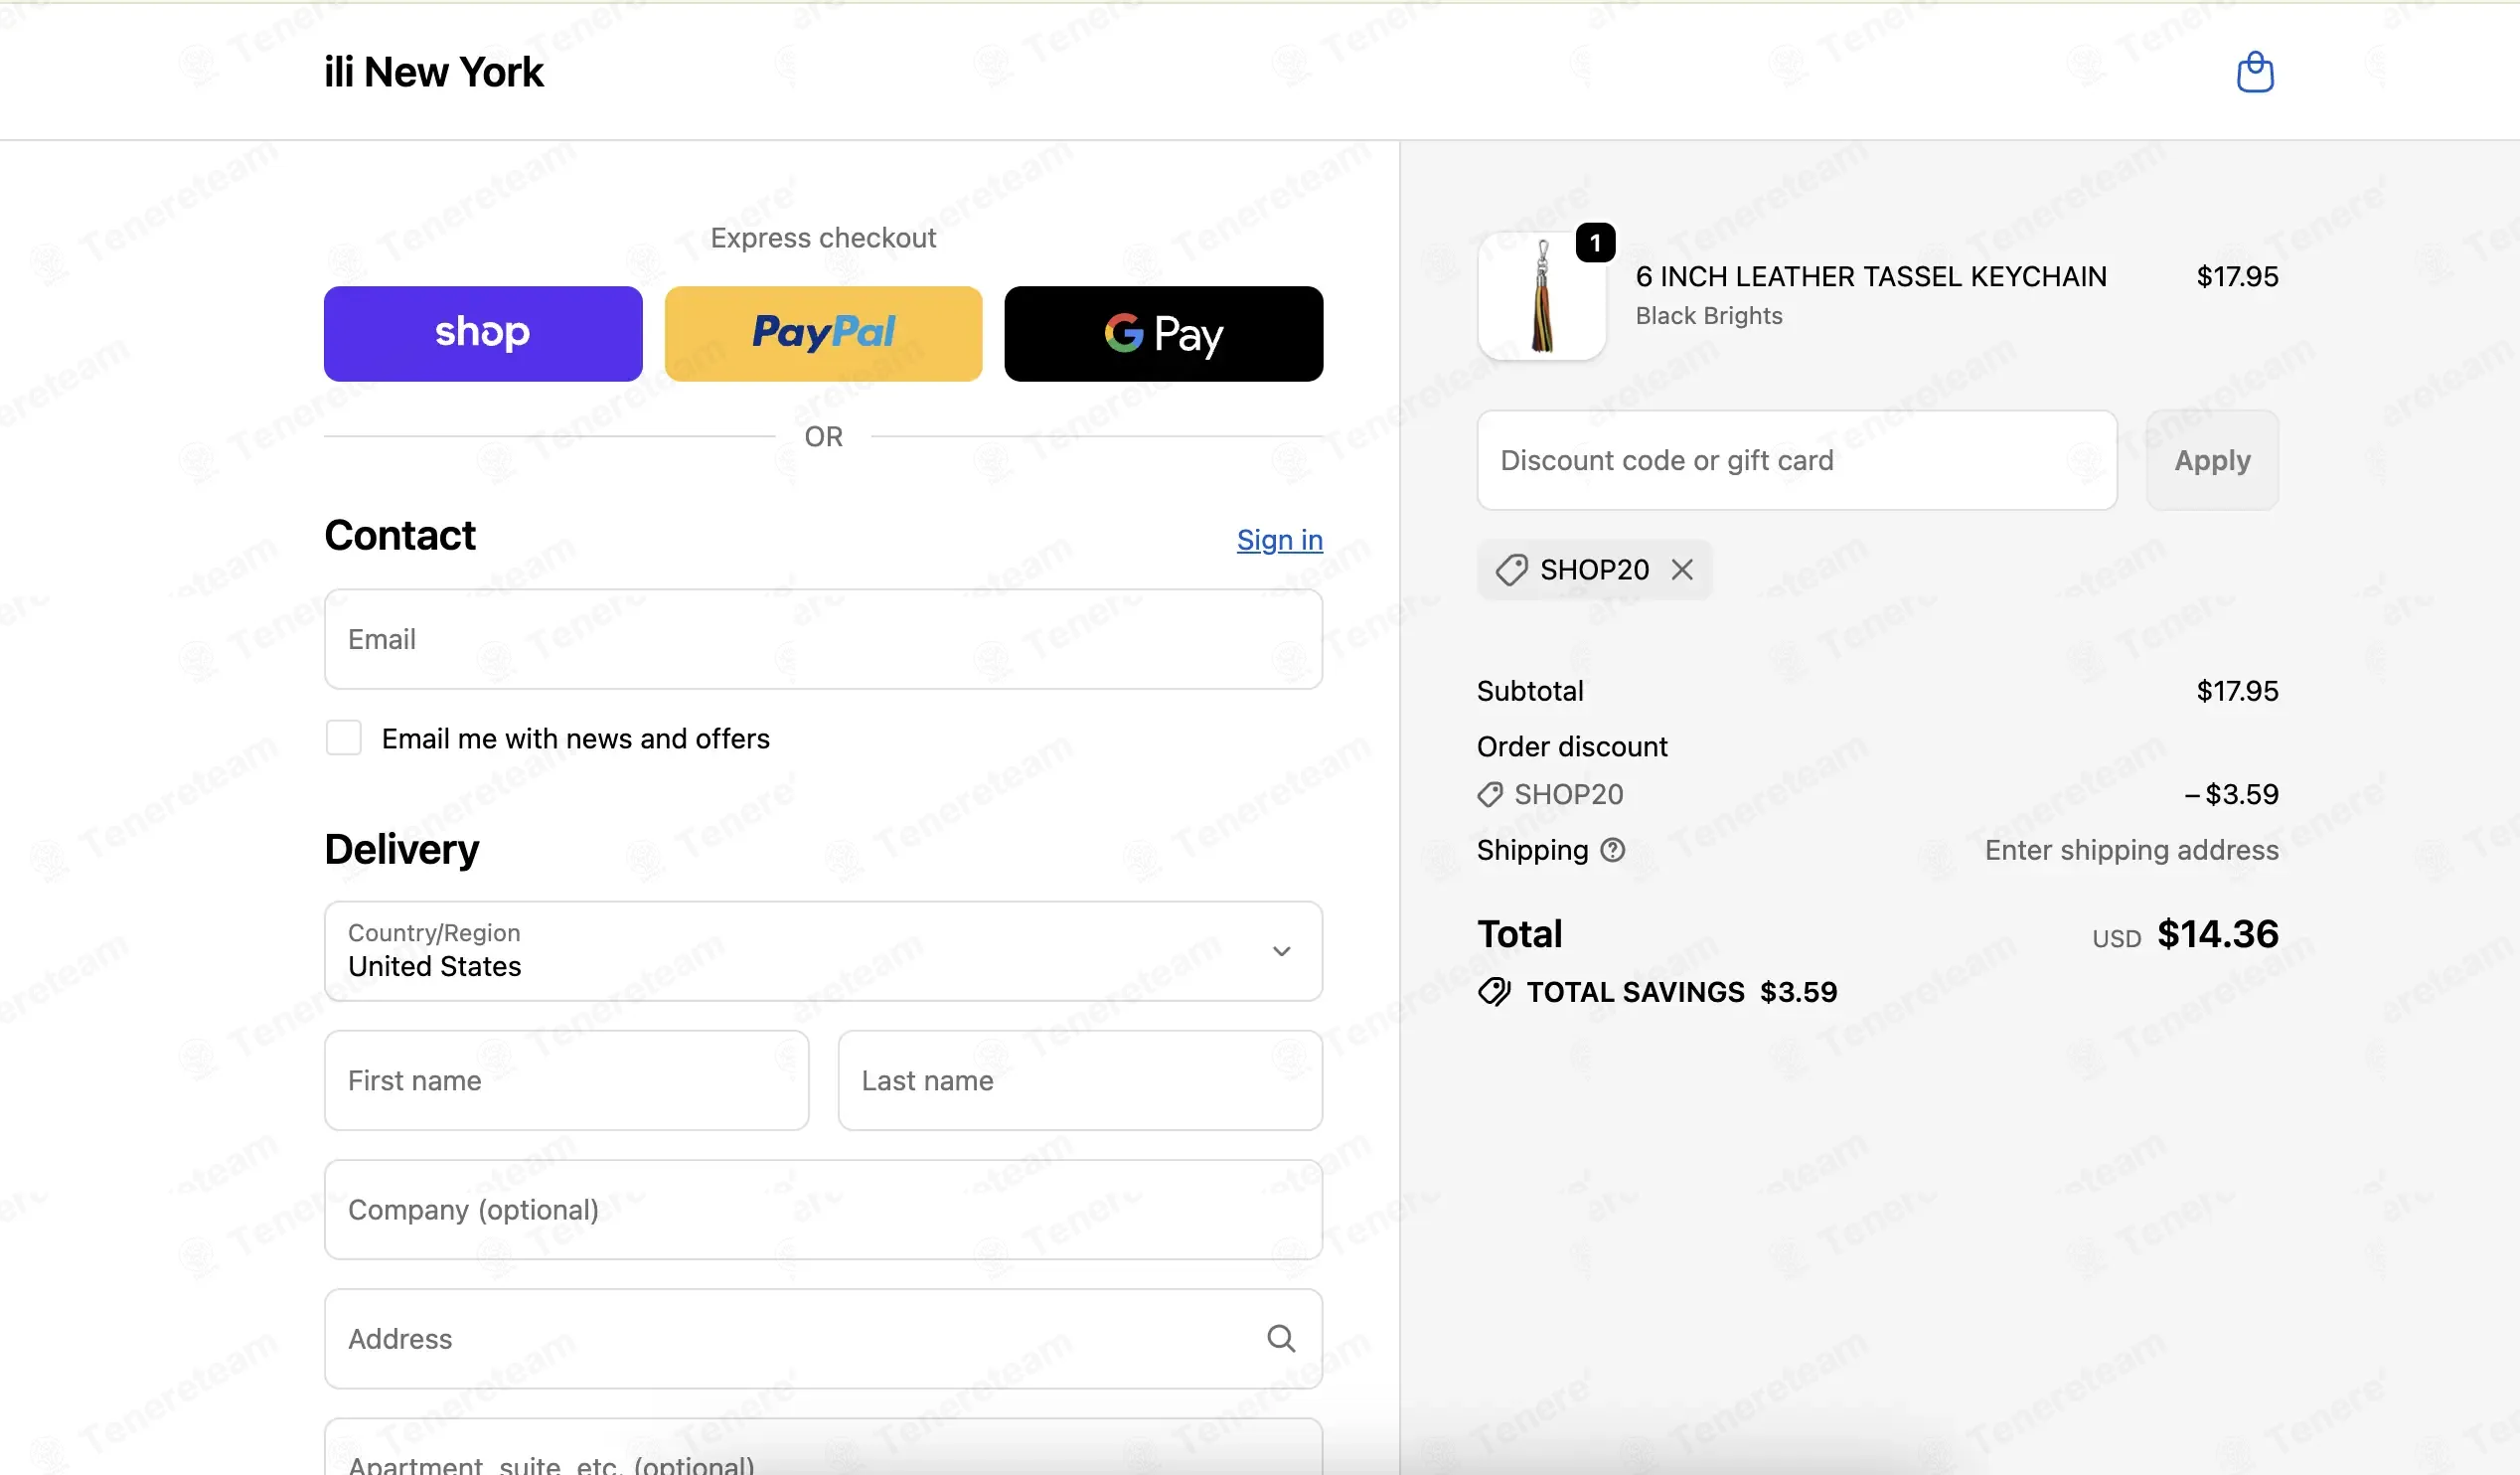Expand the Country/Region dropdown
The height and width of the screenshot is (1475, 2520).
[823, 951]
